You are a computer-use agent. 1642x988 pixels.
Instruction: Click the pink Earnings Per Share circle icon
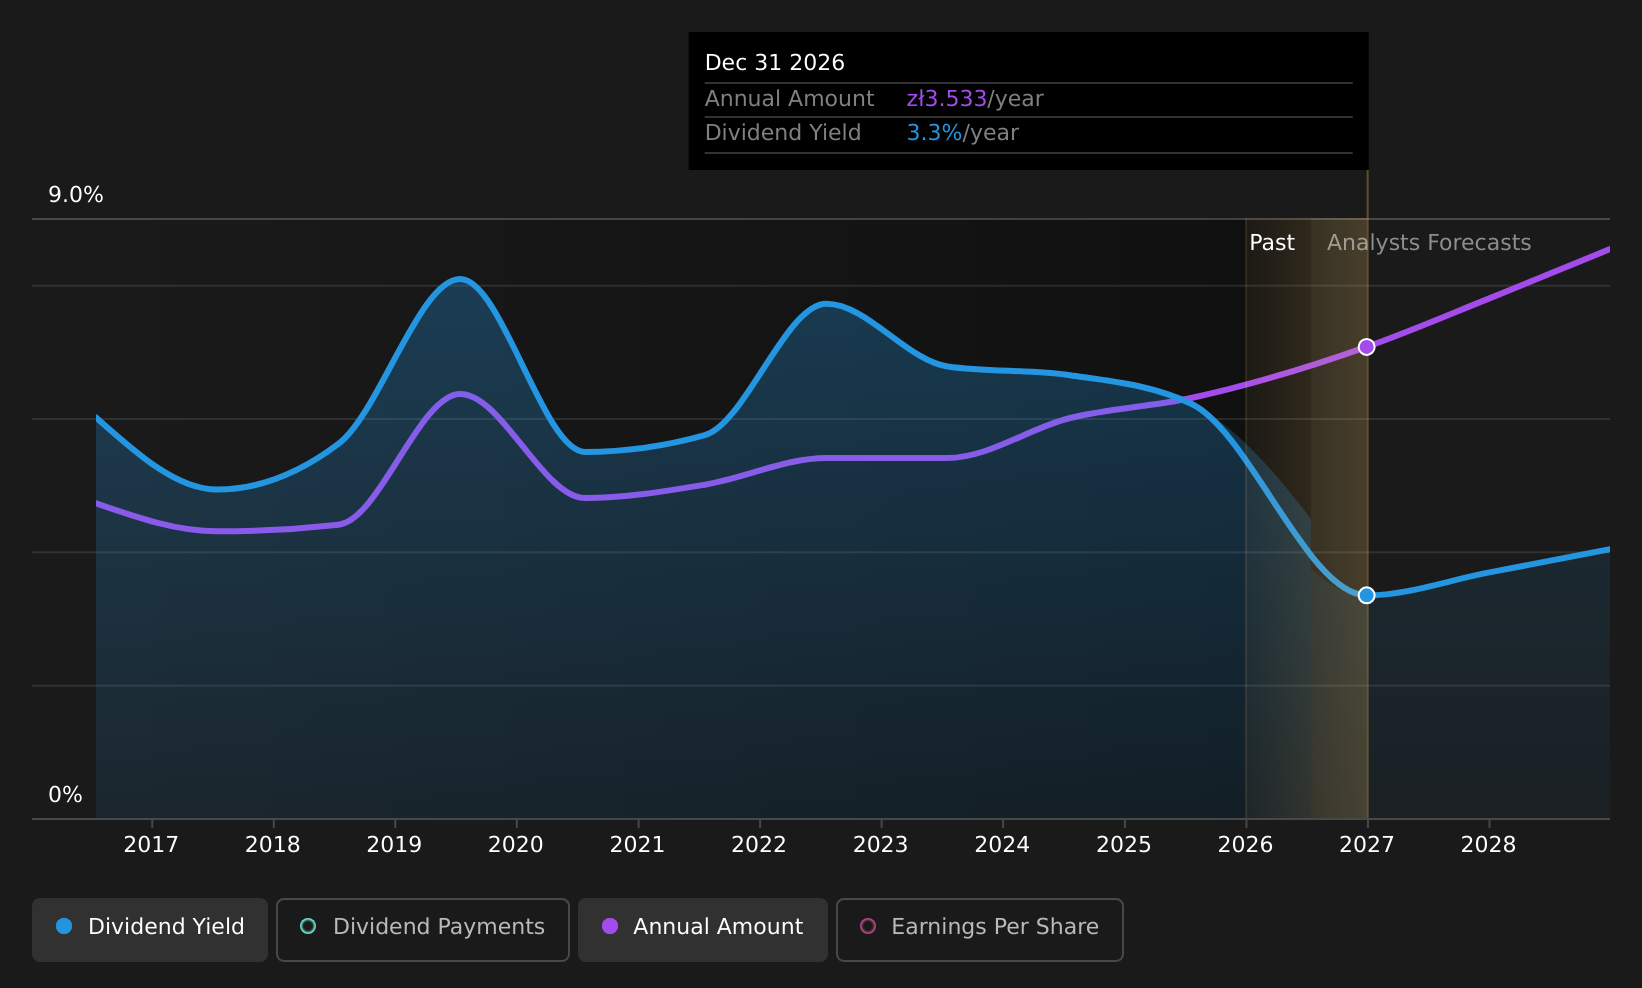click(868, 926)
